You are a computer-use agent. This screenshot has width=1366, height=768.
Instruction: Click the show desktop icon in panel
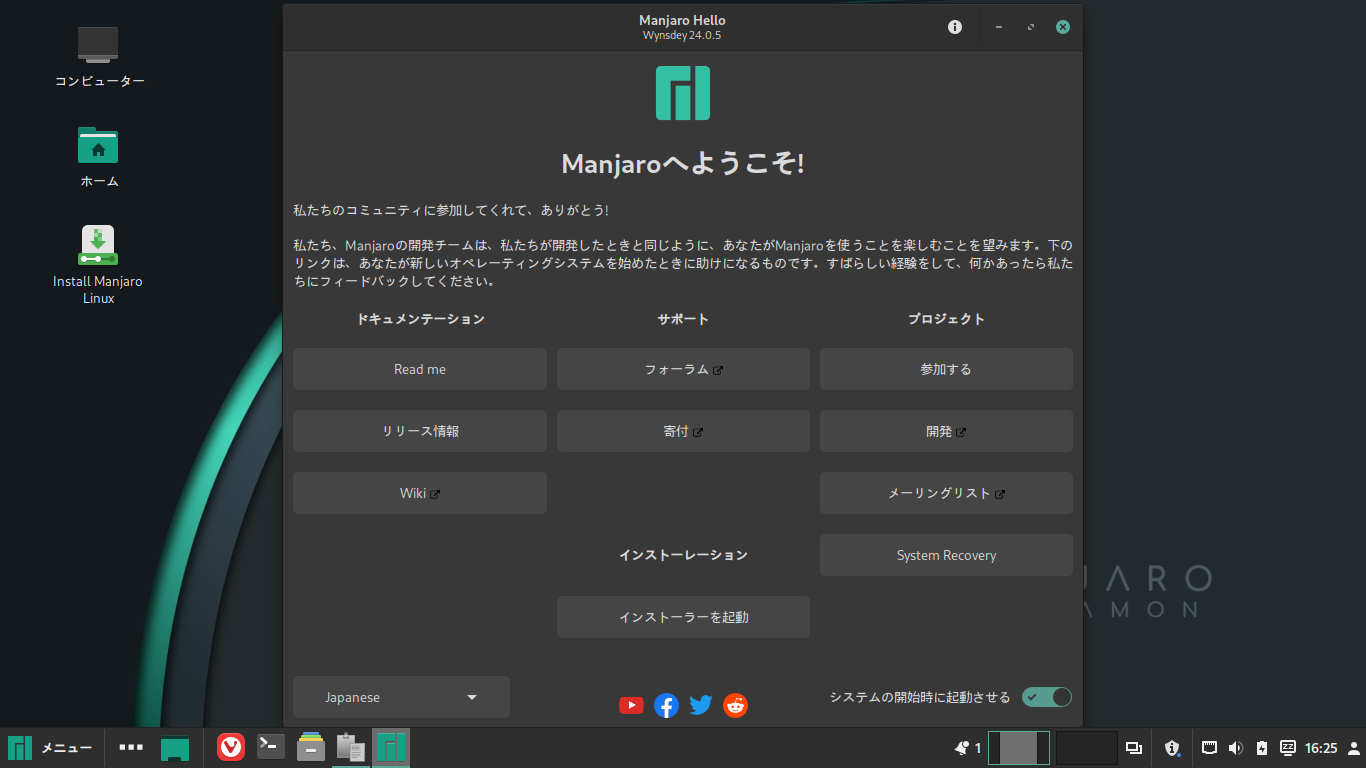[x=175, y=748]
